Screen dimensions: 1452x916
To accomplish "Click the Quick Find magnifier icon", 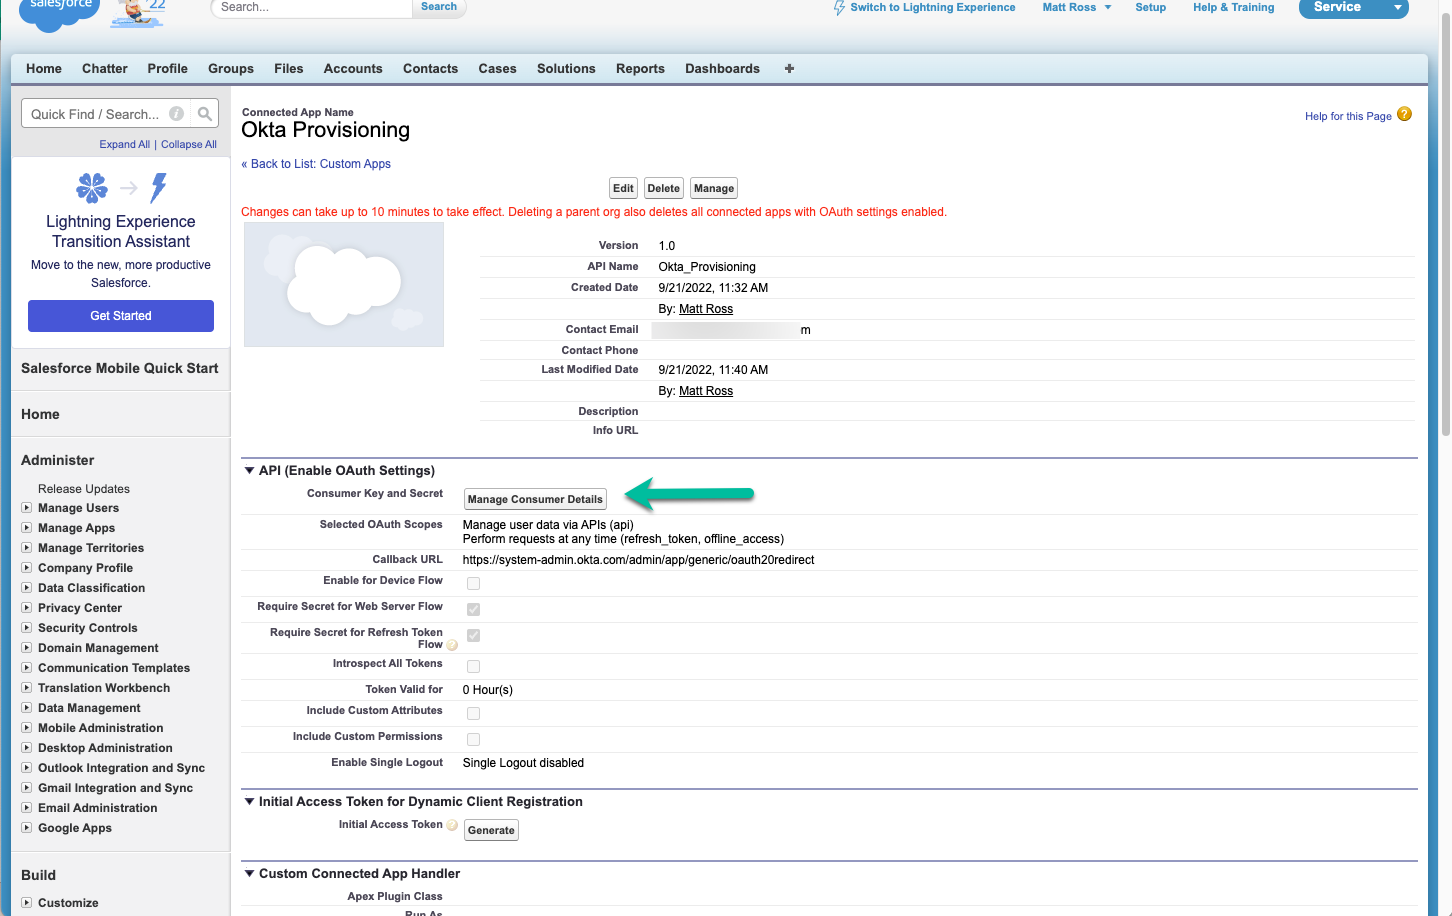I will coord(205,114).
